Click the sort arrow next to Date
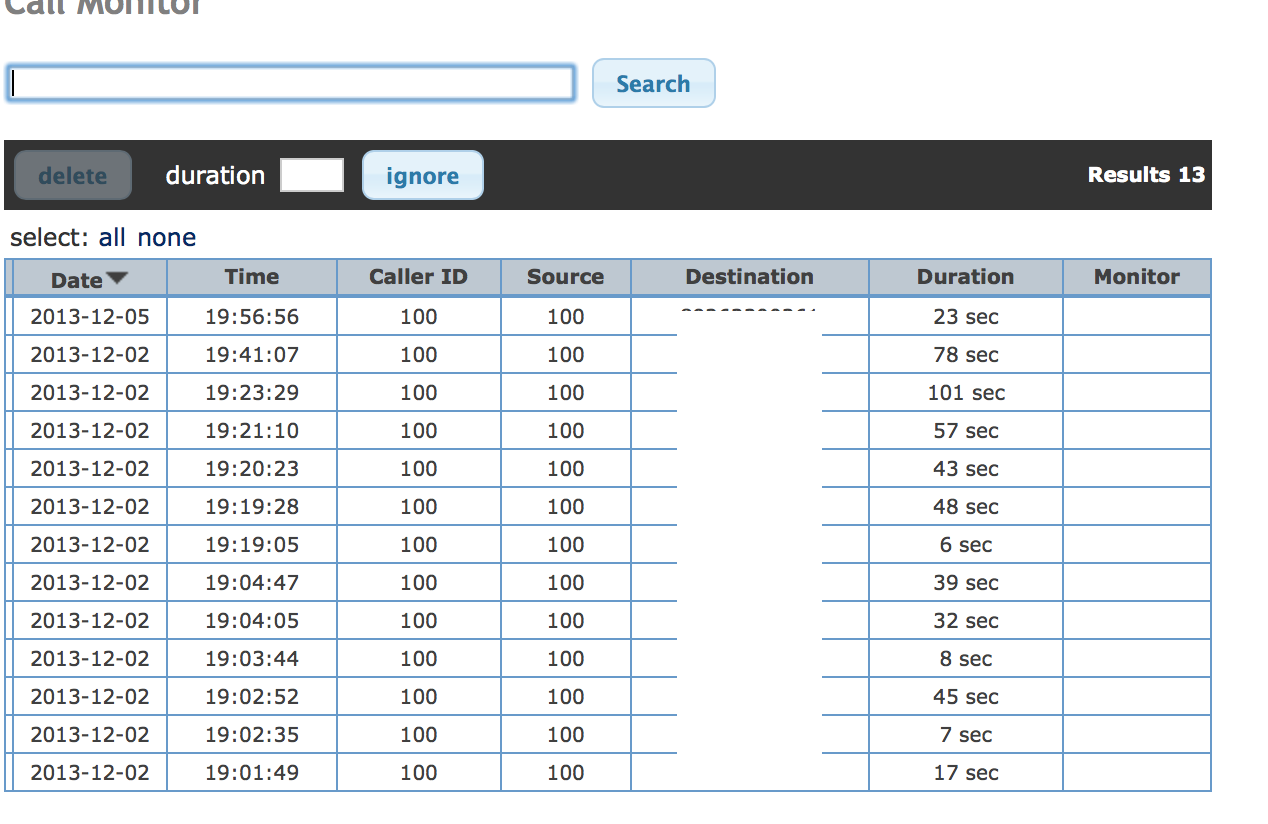 117,278
